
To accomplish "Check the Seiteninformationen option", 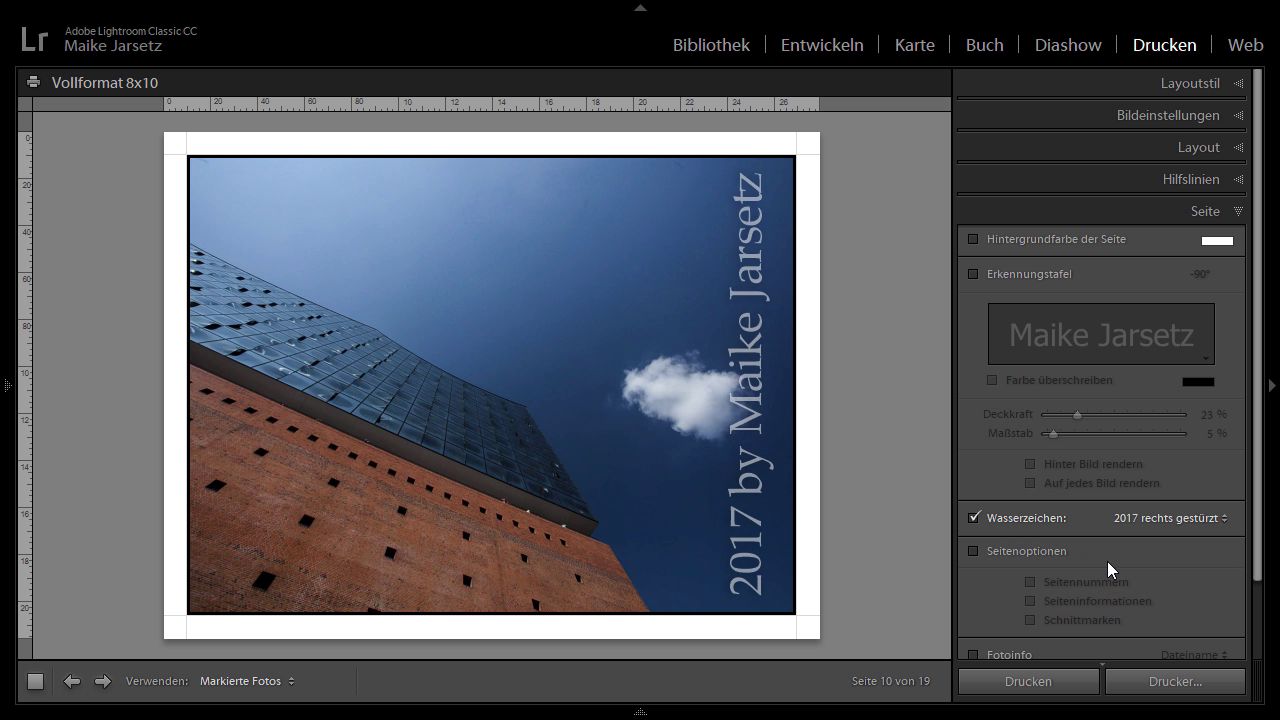I will [1030, 601].
